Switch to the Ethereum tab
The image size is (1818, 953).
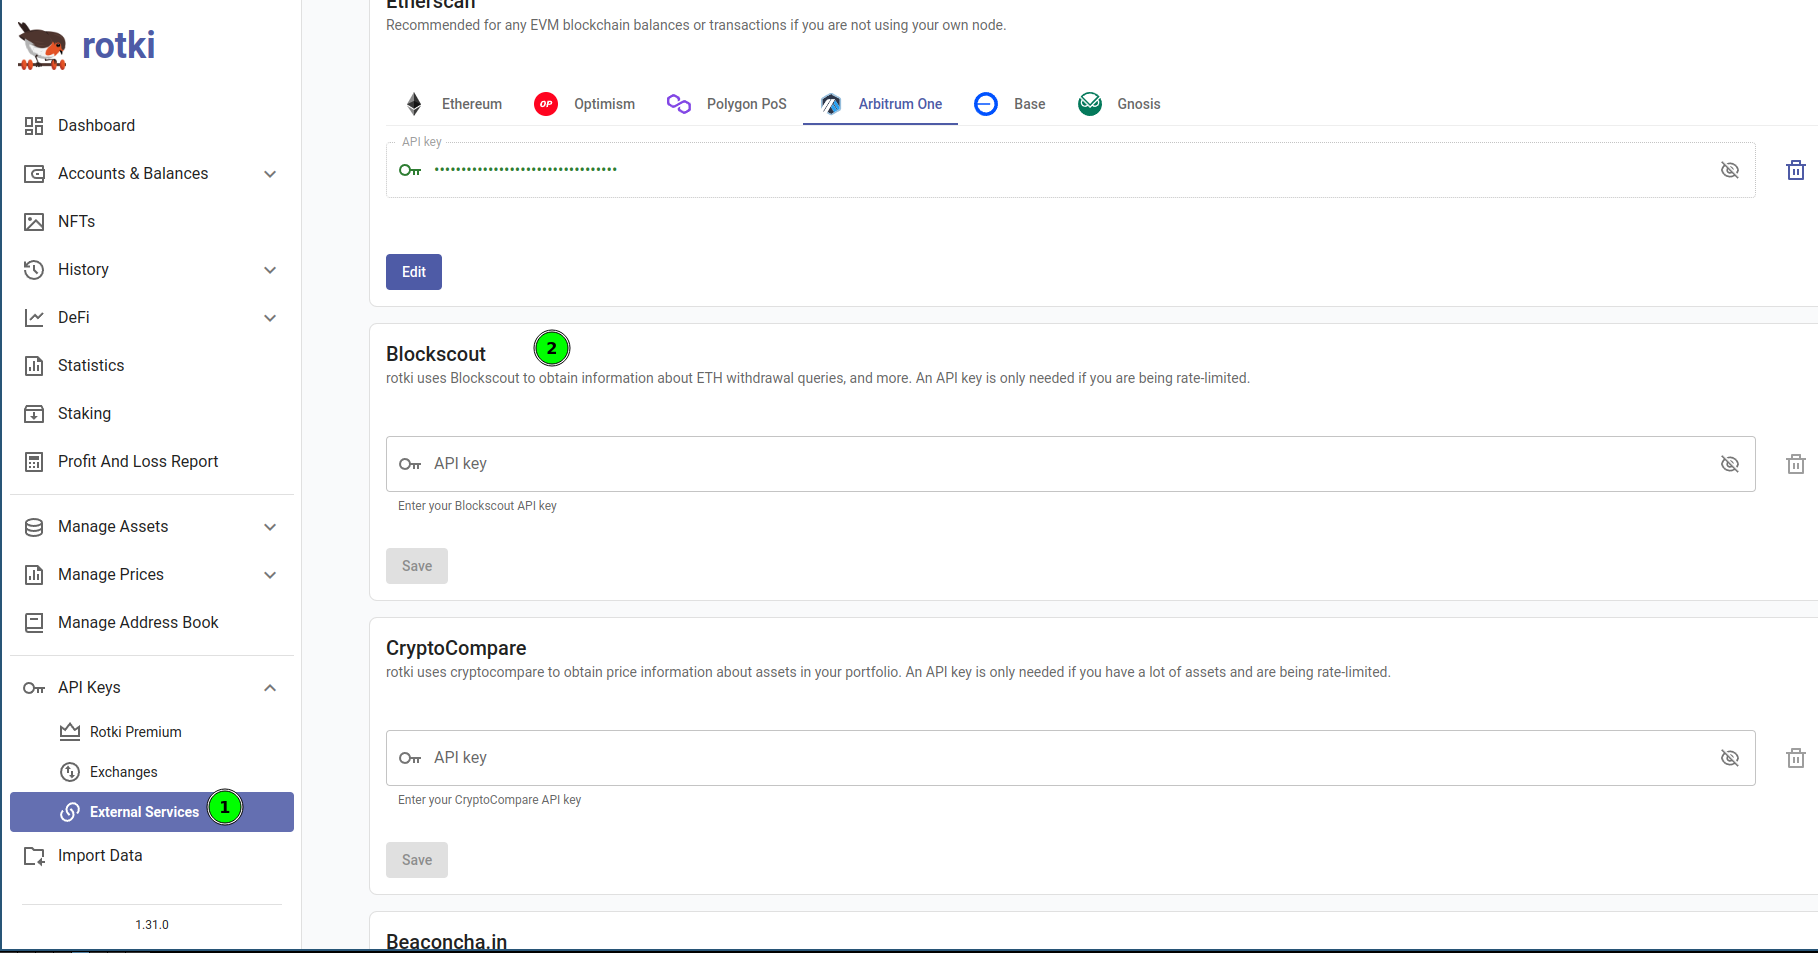pos(453,104)
